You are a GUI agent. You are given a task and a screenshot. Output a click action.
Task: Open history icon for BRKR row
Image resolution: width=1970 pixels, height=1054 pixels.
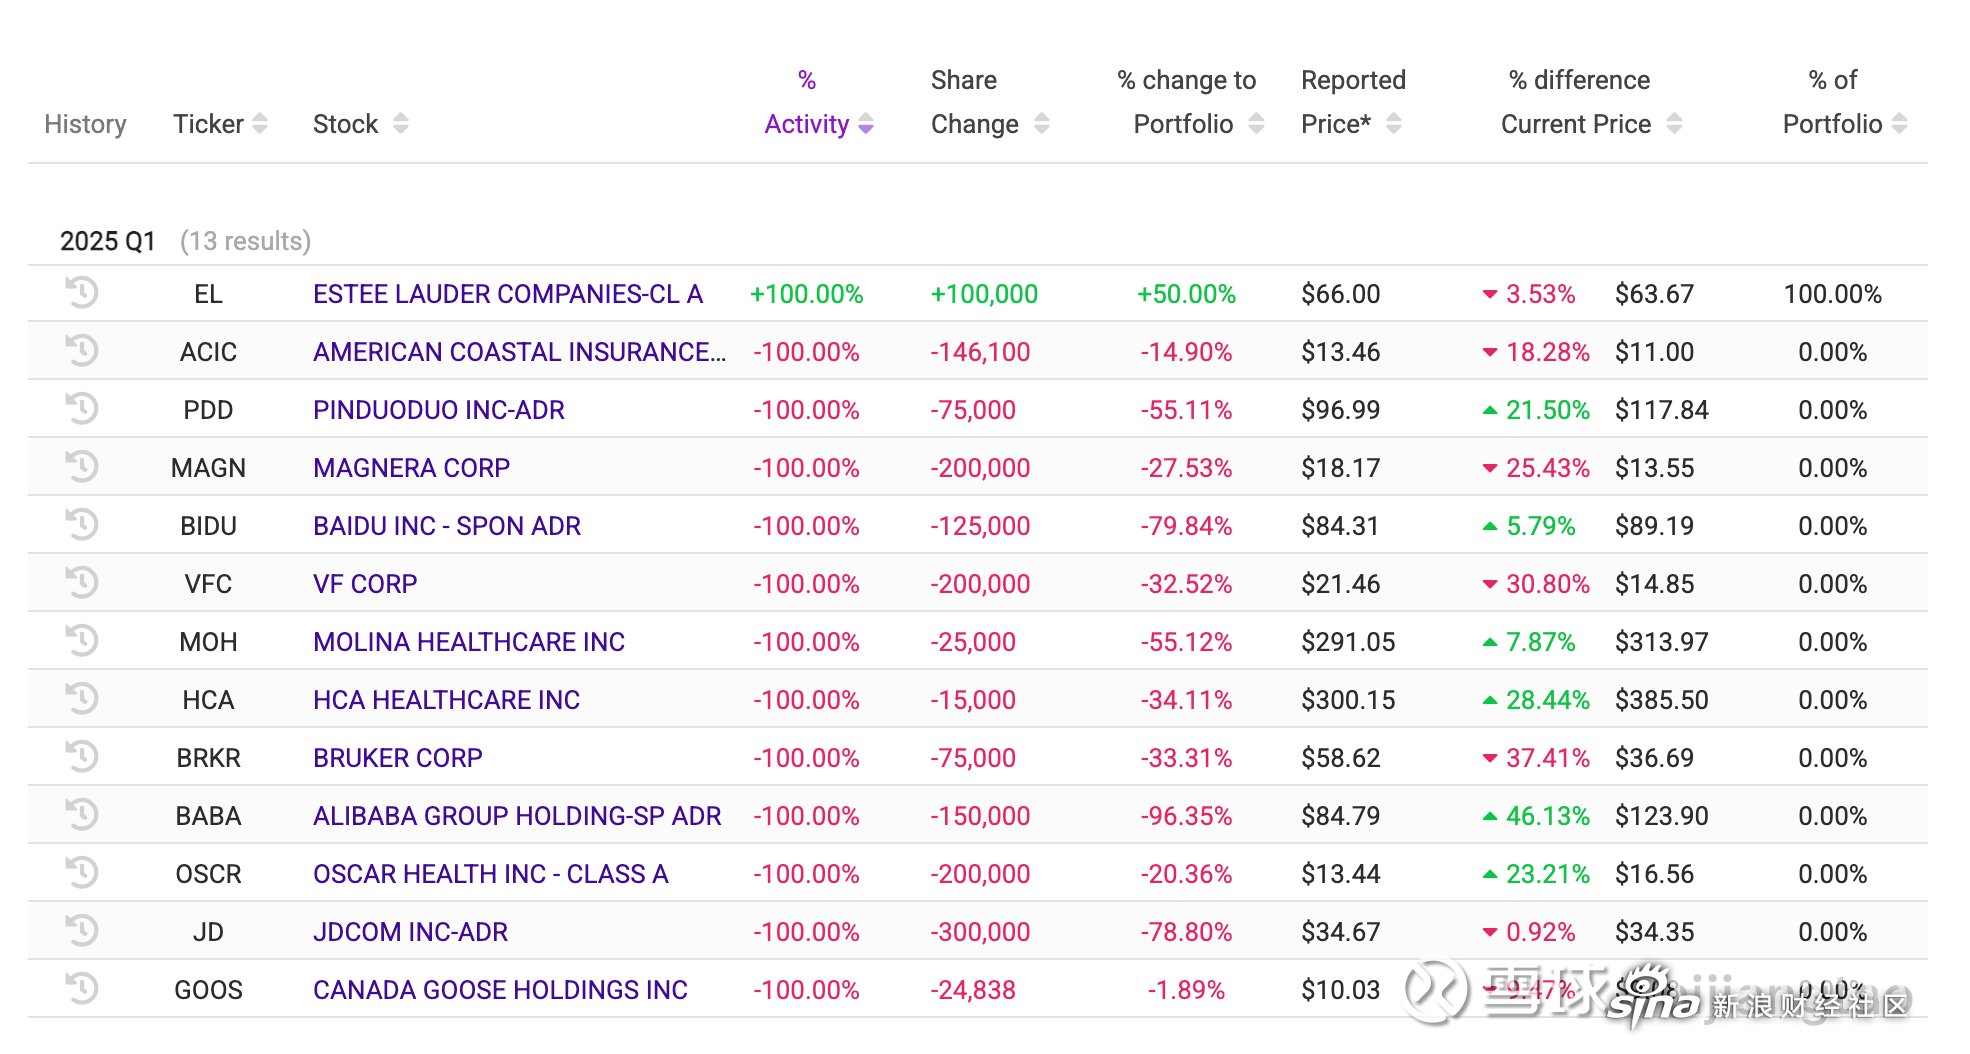click(82, 756)
